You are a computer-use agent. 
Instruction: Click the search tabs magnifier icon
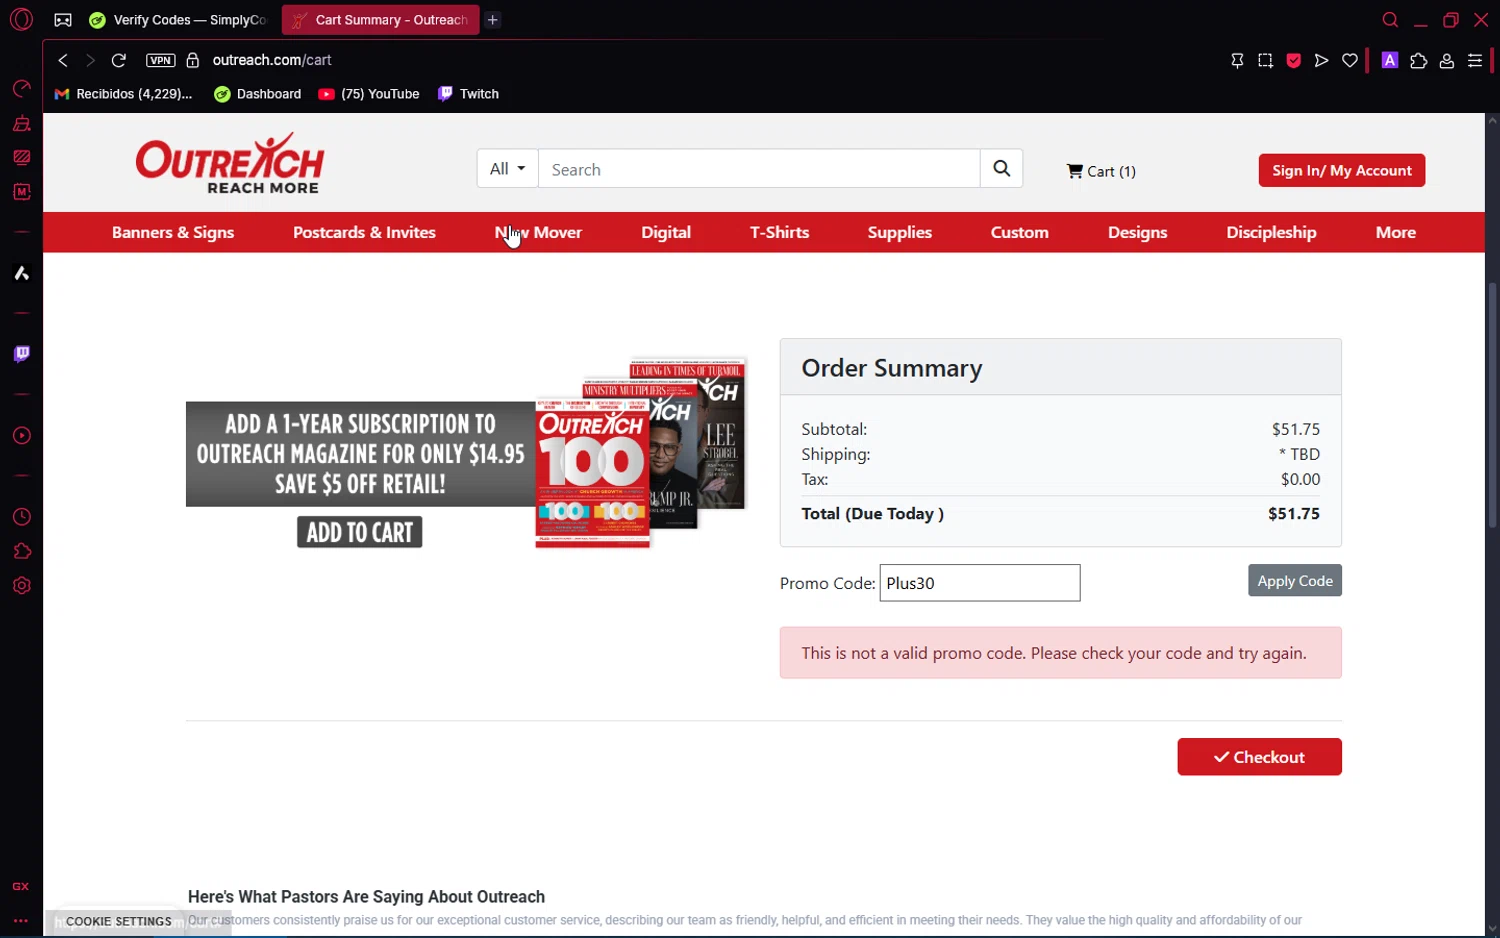(1390, 20)
